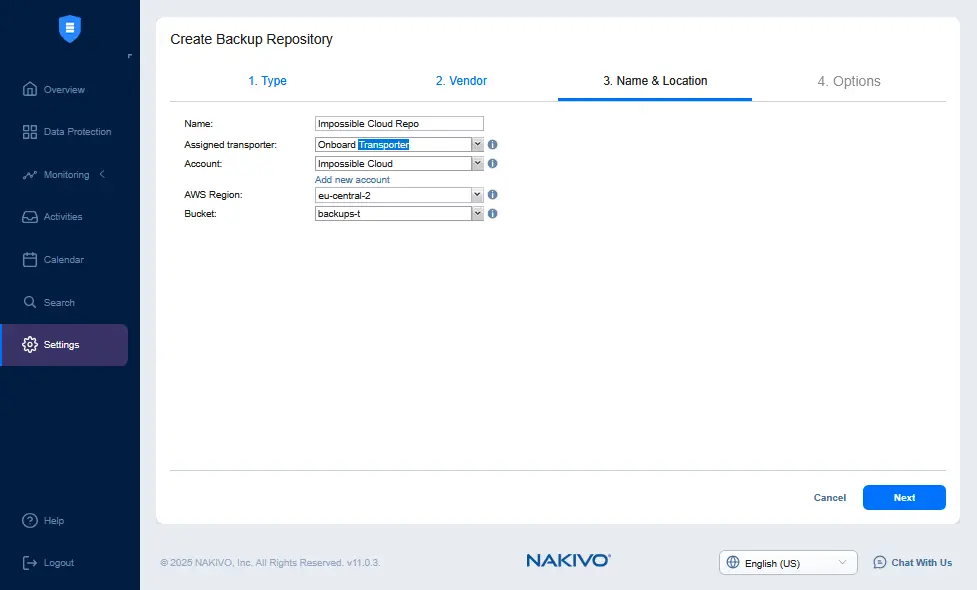Click the info icon beside Assigned transporter

point(493,145)
